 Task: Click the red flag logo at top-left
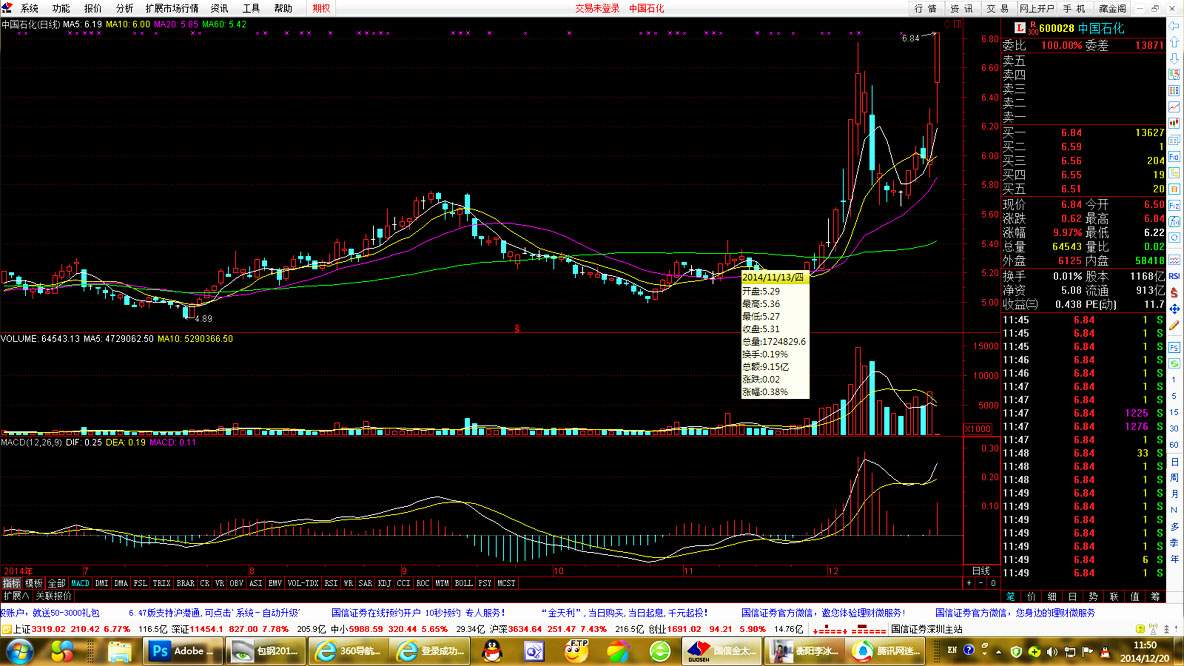[7, 8]
